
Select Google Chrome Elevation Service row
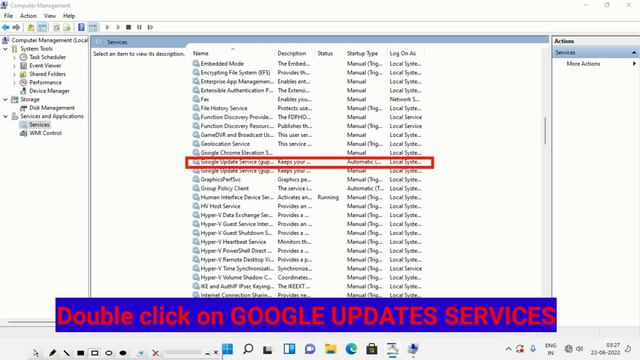pyautogui.click(x=308, y=153)
